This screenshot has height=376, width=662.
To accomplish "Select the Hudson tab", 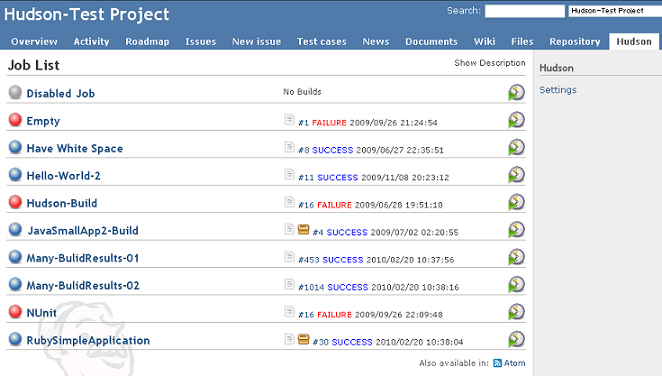I will click(x=634, y=41).
